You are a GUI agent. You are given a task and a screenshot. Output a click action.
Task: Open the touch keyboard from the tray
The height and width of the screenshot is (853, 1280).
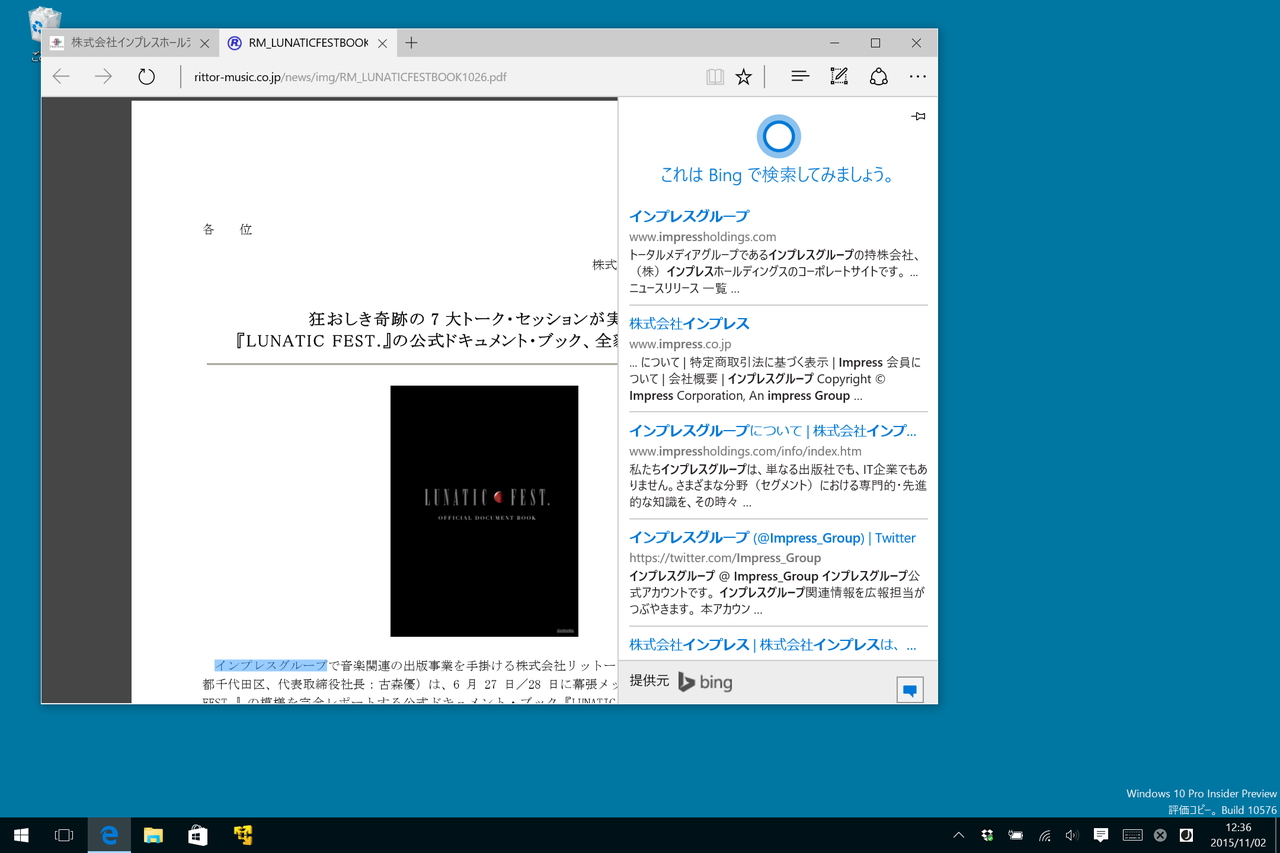coord(1132,835)
